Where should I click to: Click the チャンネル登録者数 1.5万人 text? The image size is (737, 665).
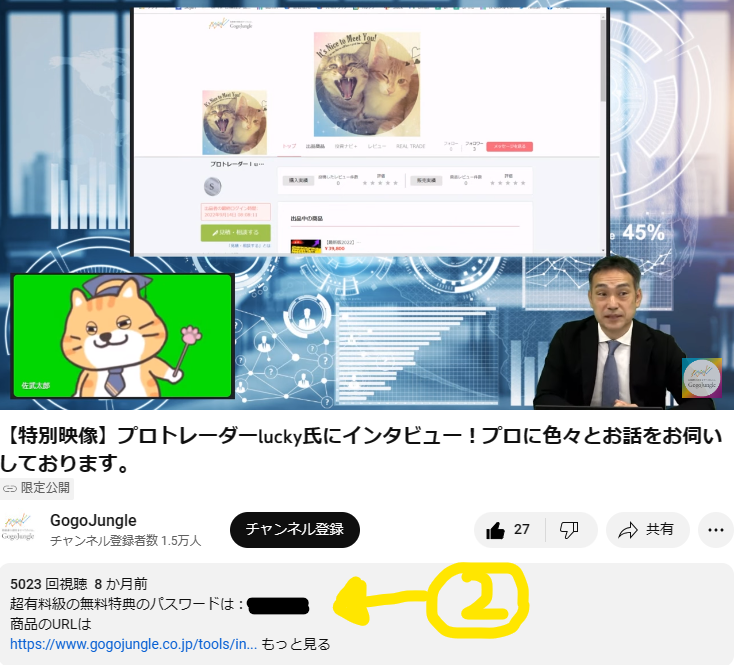pyautogui.click(x=125, y=541)
